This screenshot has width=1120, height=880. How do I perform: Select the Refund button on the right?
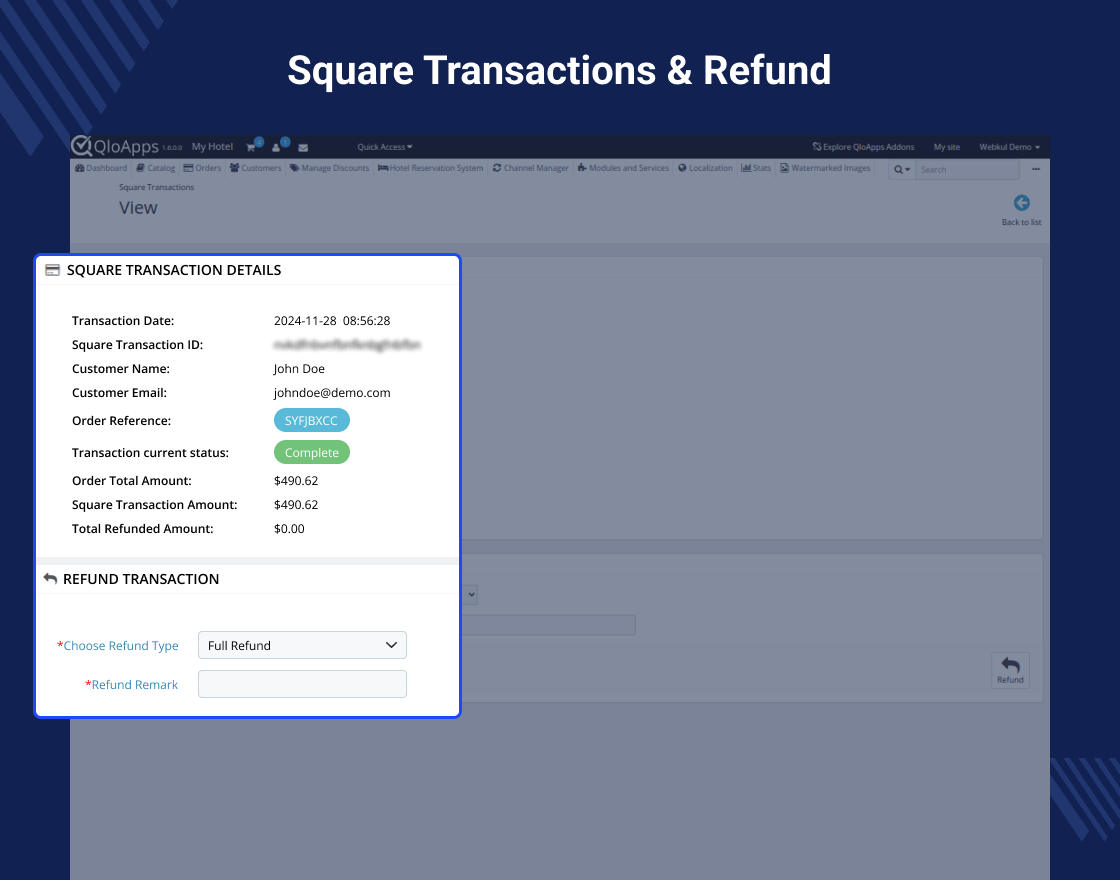1010,670
